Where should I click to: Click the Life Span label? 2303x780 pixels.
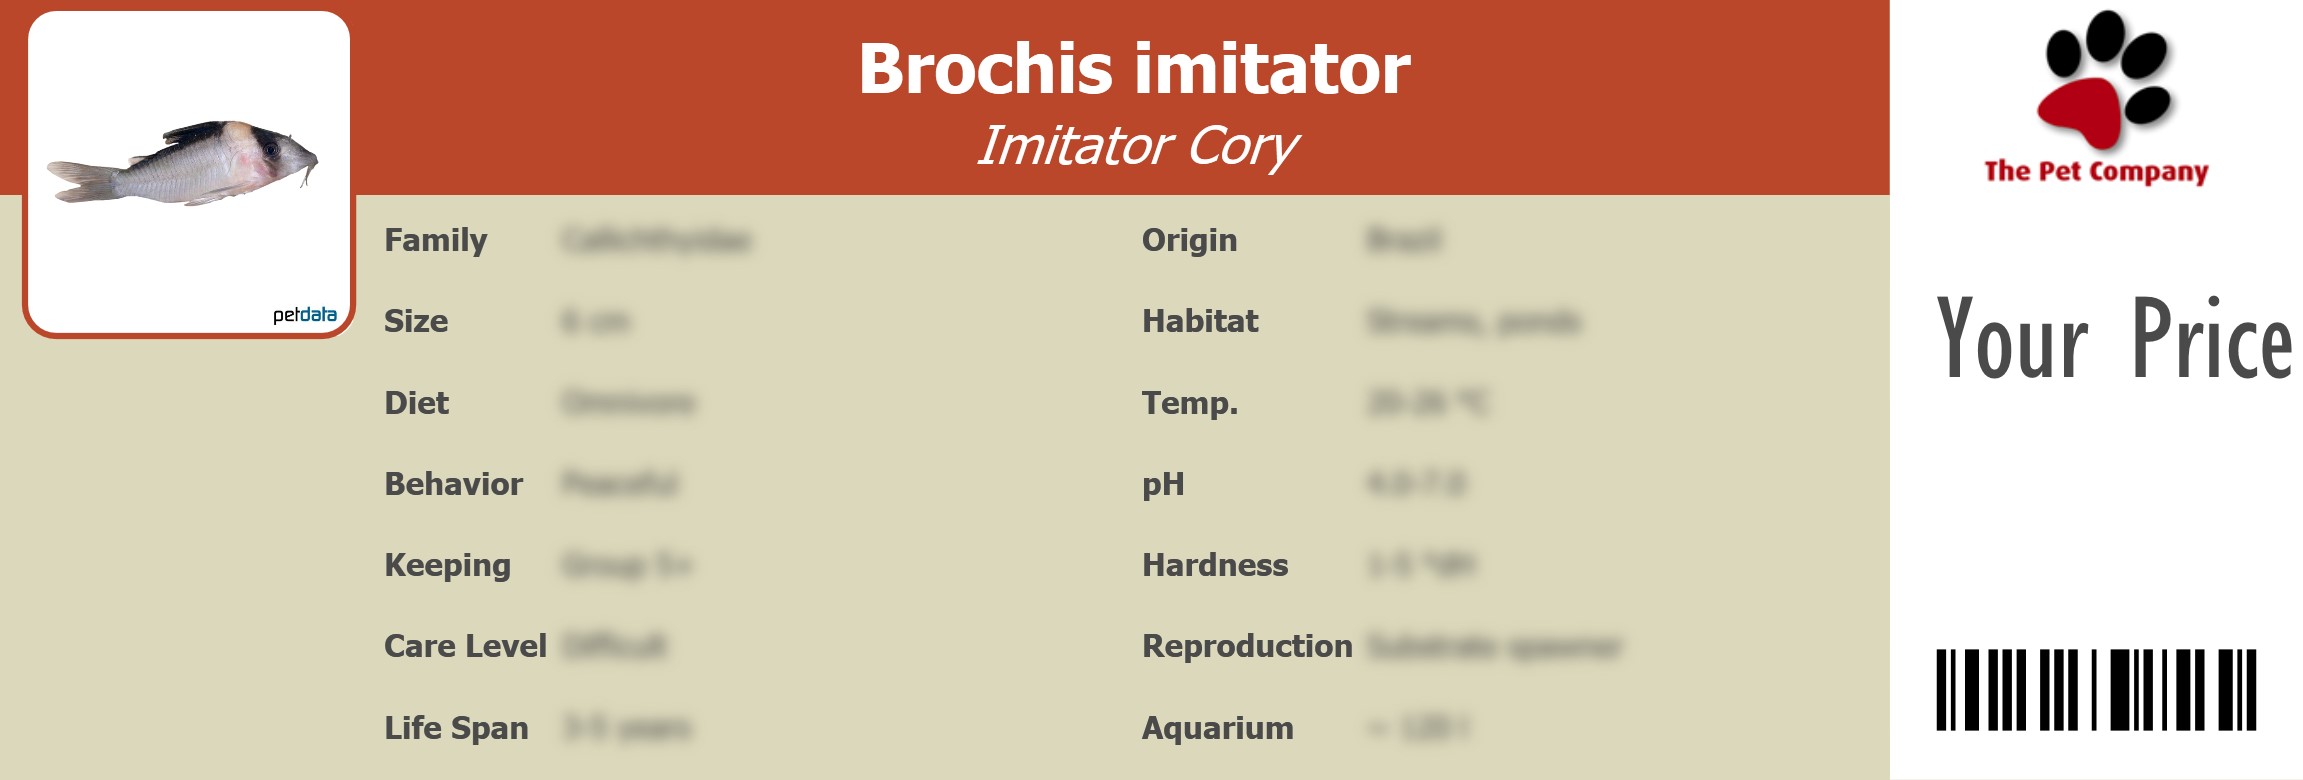point(456,728)
